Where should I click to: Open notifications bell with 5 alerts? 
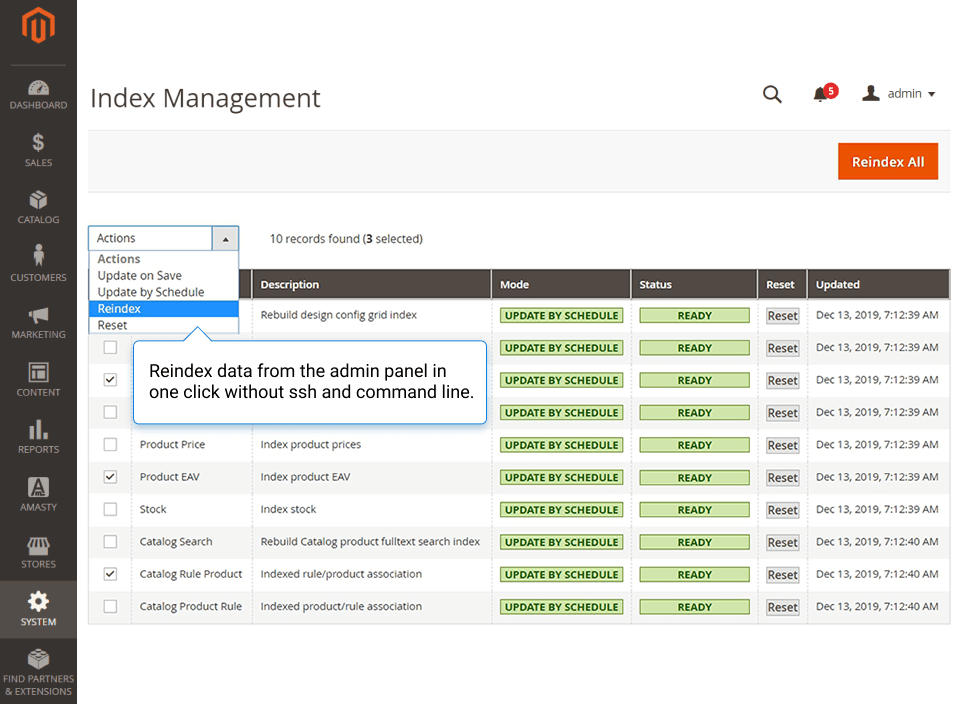pyautogui.click(x=825, y=94)
